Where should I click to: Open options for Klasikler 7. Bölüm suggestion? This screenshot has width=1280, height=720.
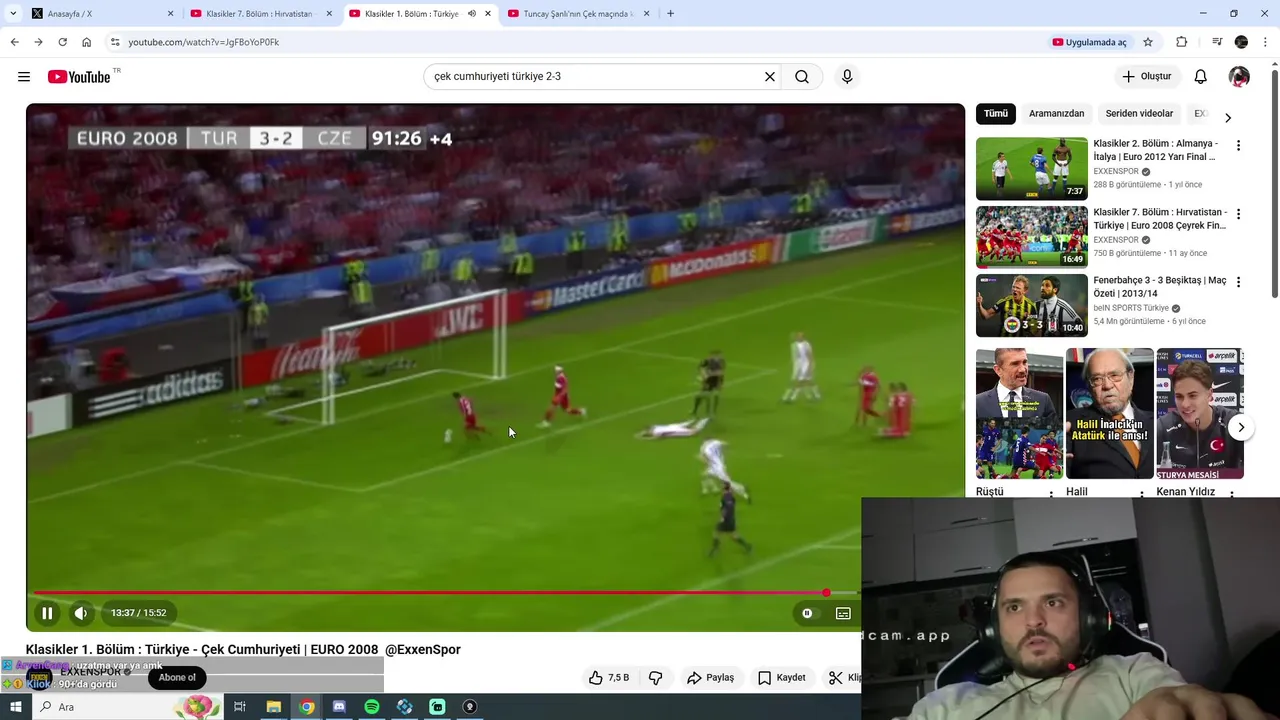pyautogui.click(x=1238, y=214)
